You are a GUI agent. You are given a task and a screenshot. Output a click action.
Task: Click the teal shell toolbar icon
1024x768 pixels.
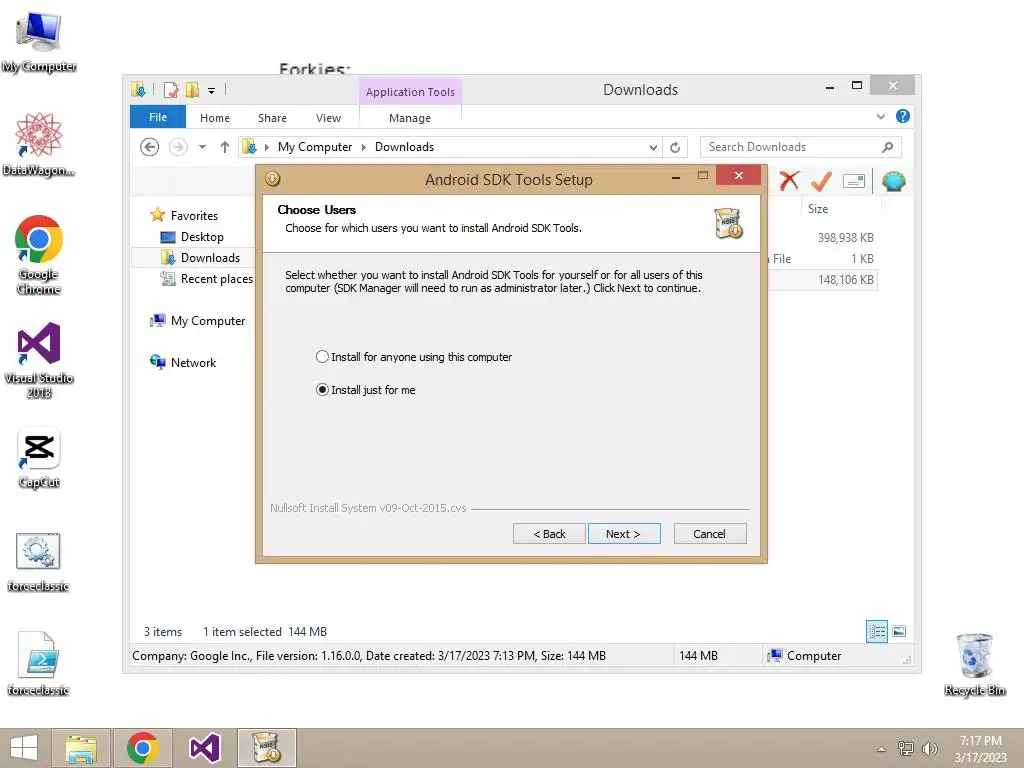pyautogui.click(x=893, y=181)
